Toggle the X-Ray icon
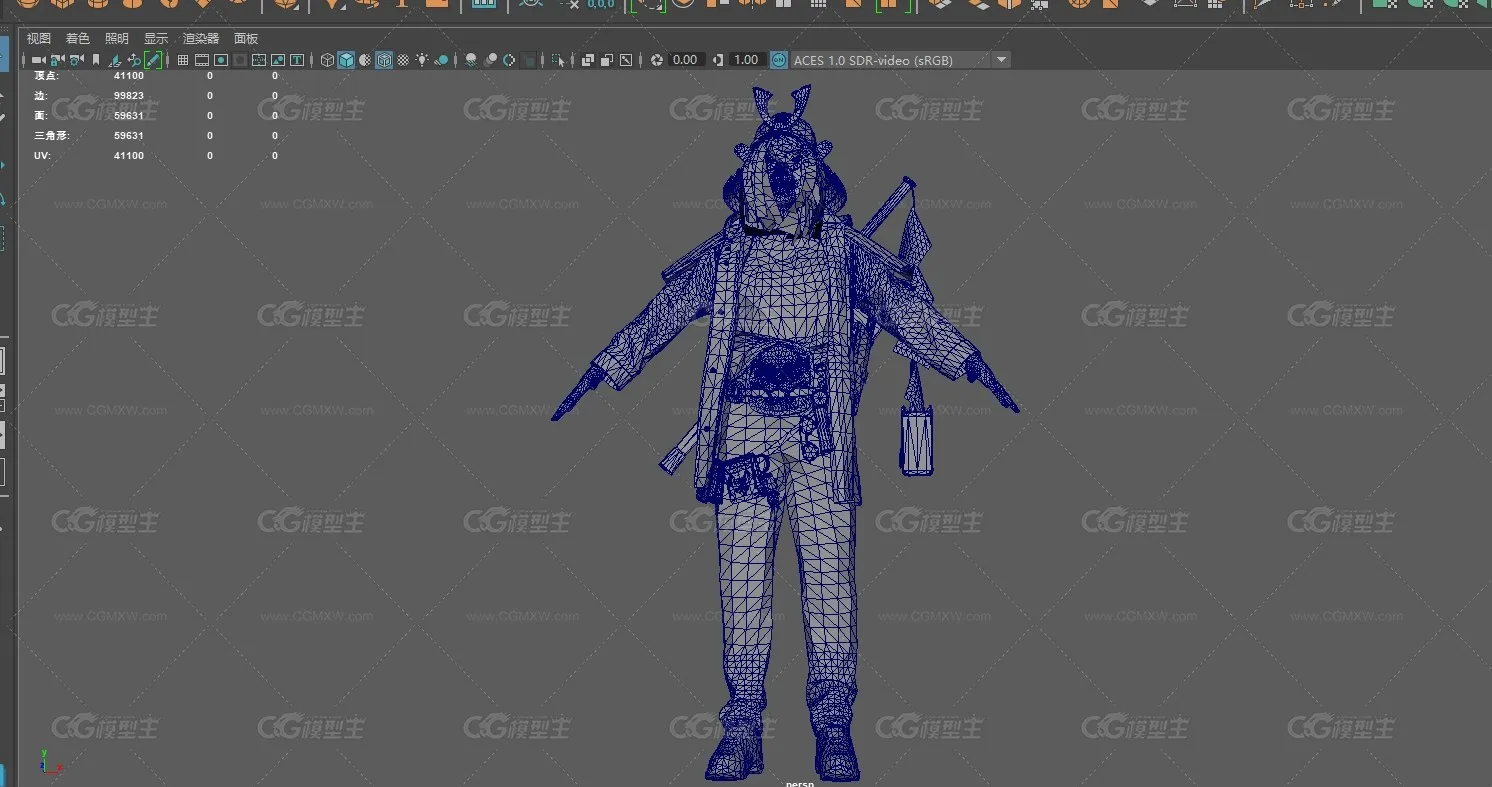The width and height of the screenshot is (1492, 787). coord(588,60)
